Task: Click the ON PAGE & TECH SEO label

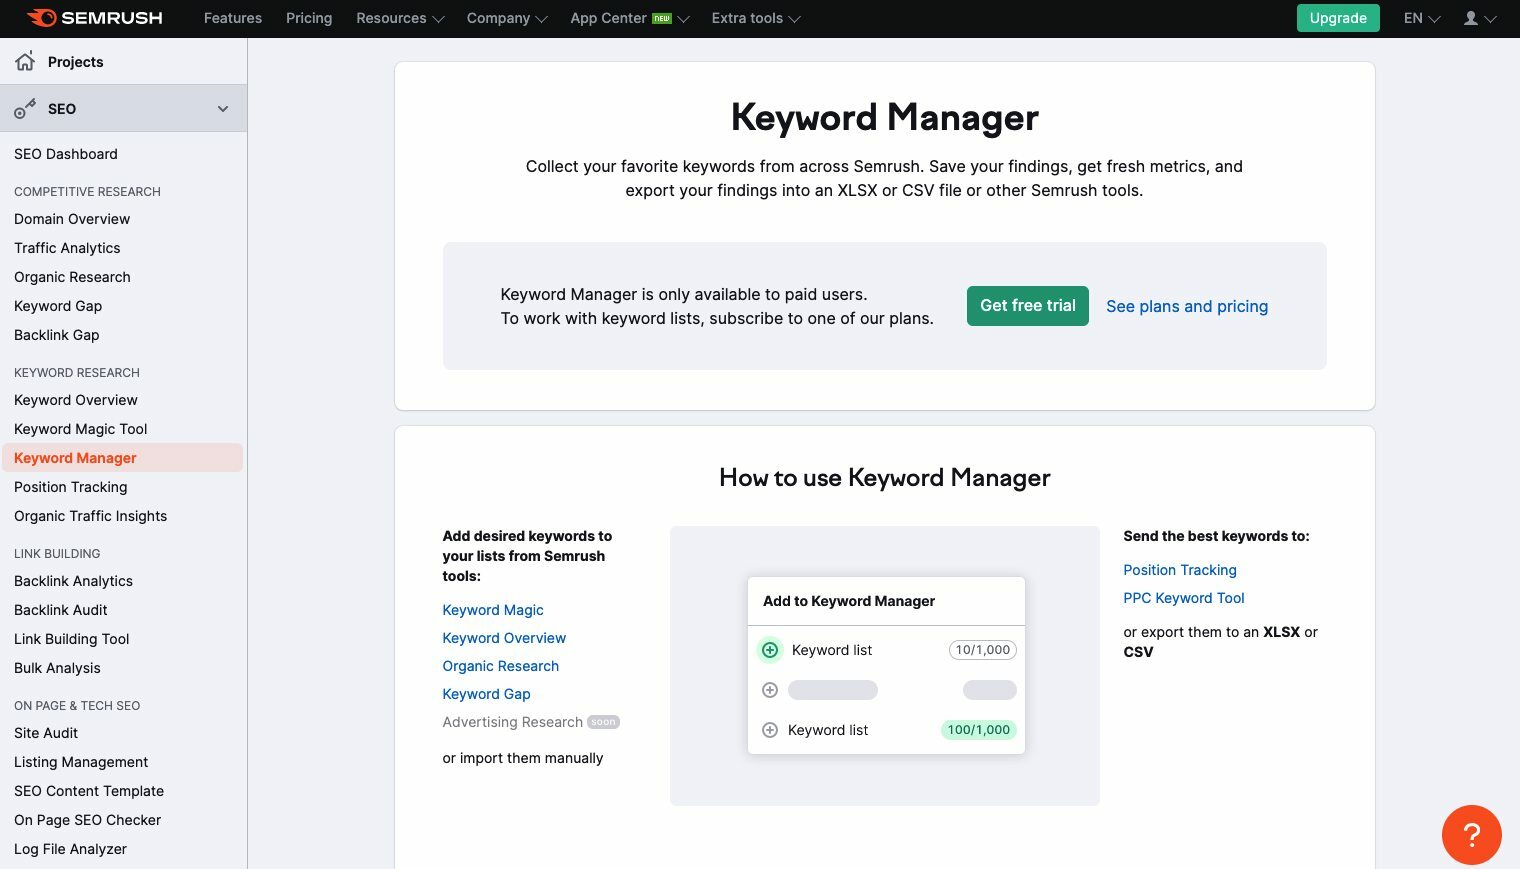Action: 77,706
